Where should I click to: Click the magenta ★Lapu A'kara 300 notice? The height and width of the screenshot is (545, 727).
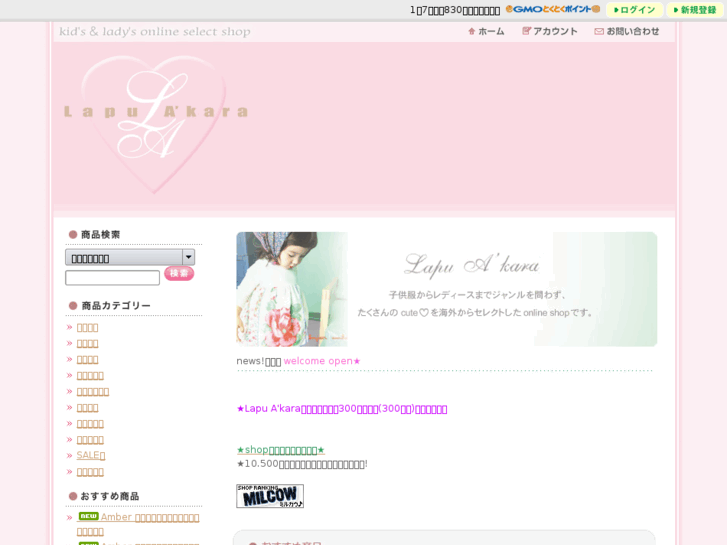(x=342, y=409)
